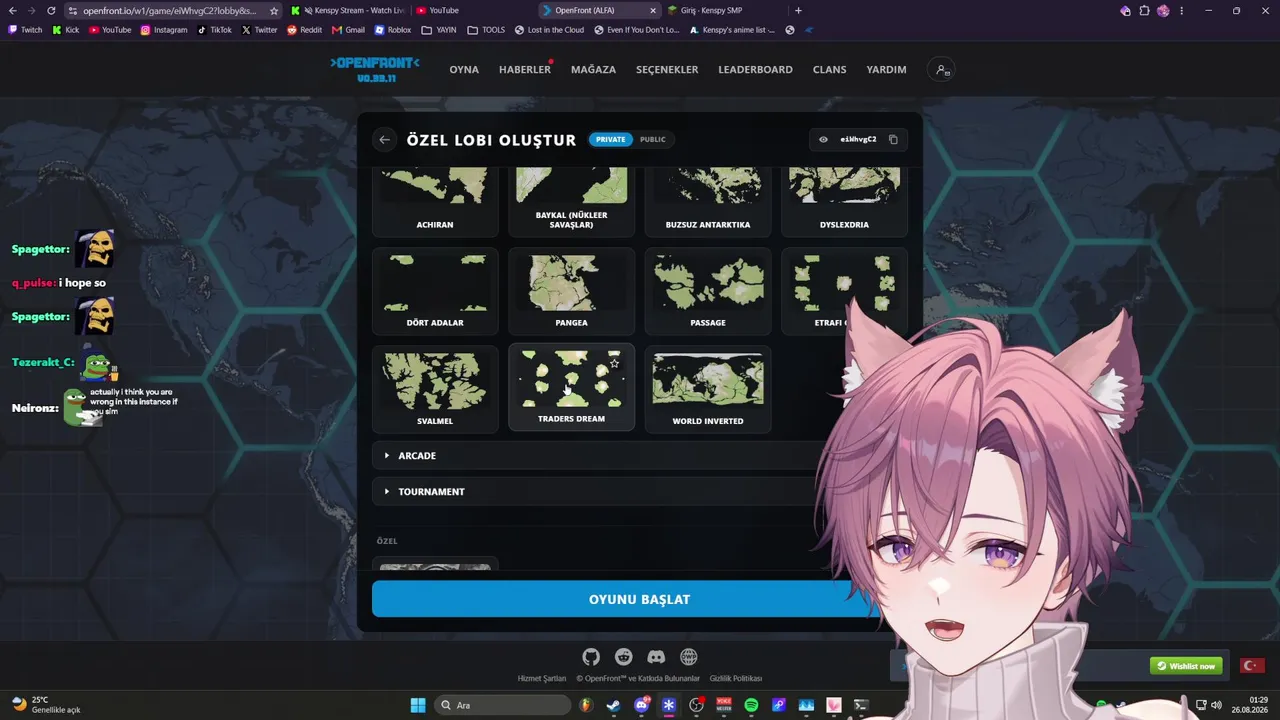Viewport: 1280px width, 720px height.
Task: Choose the Traders Dream map
Action: [x=571, y=388]
